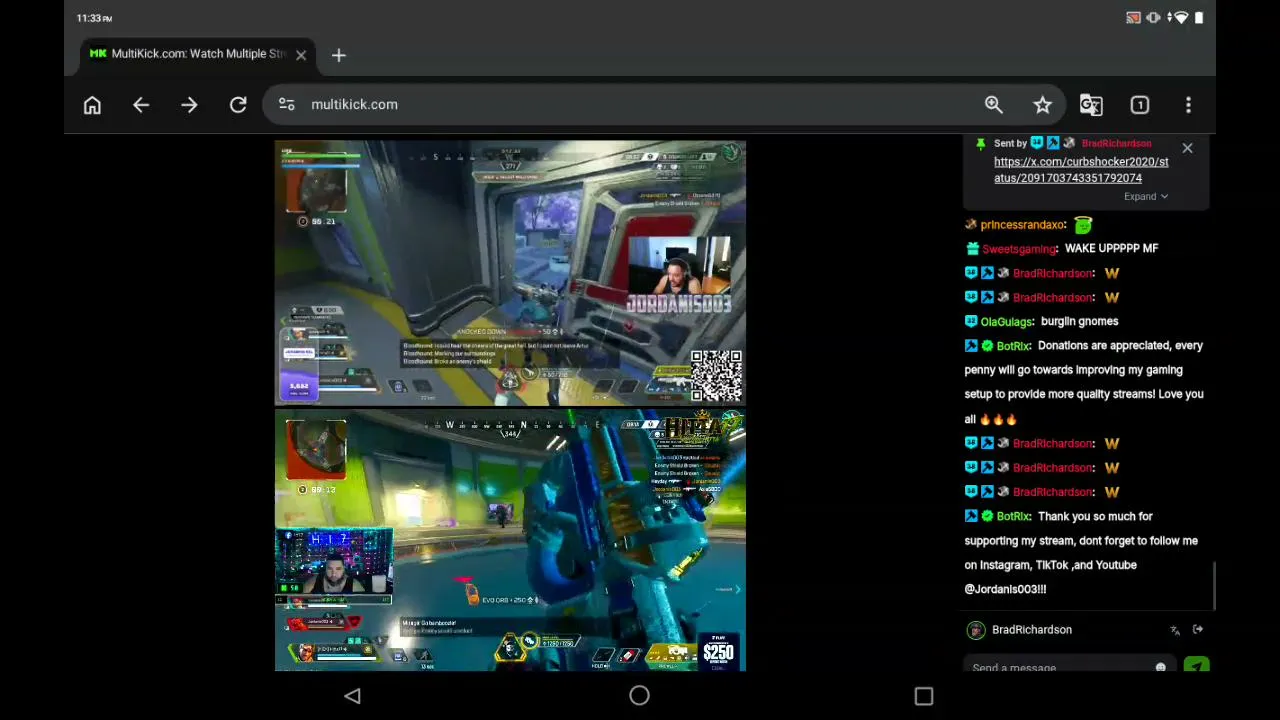Open the Google Translate icon

(x=1091, y=105)
